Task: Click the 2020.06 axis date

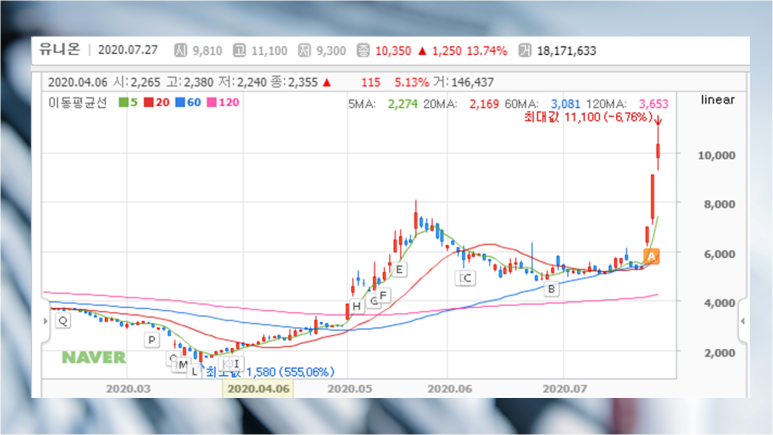Action: coord(450,389)
